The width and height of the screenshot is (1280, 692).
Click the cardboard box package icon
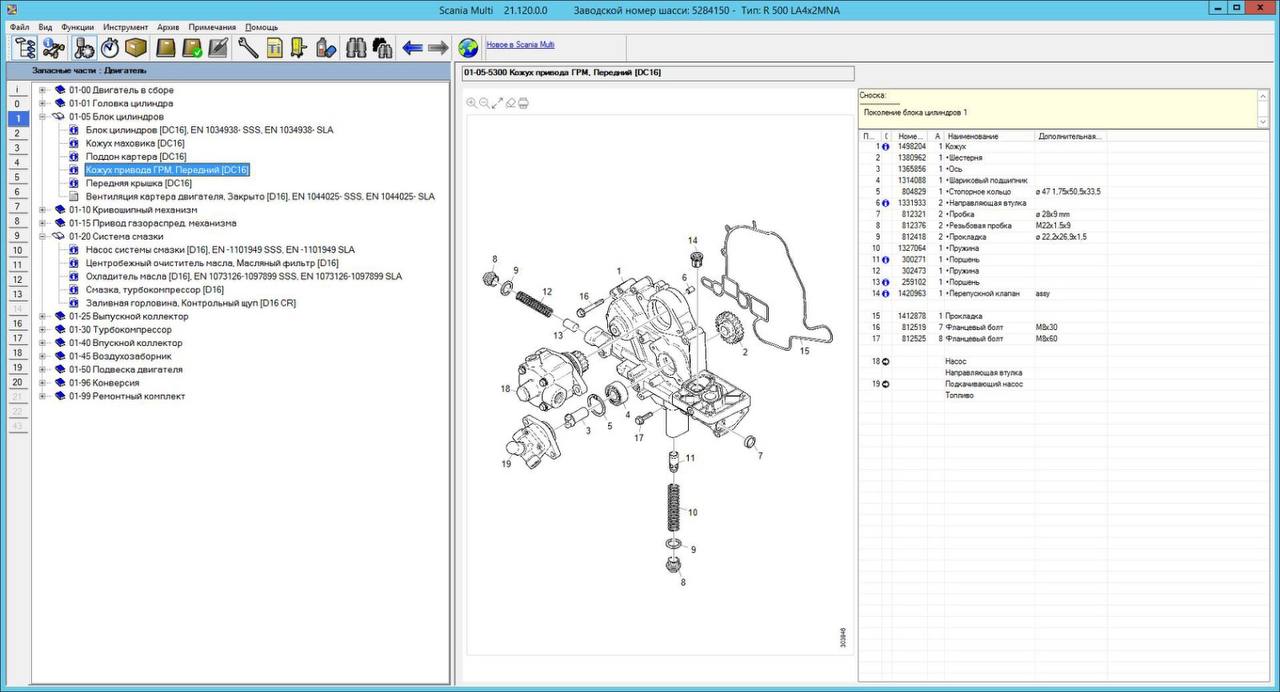click(x=136, y=47)
